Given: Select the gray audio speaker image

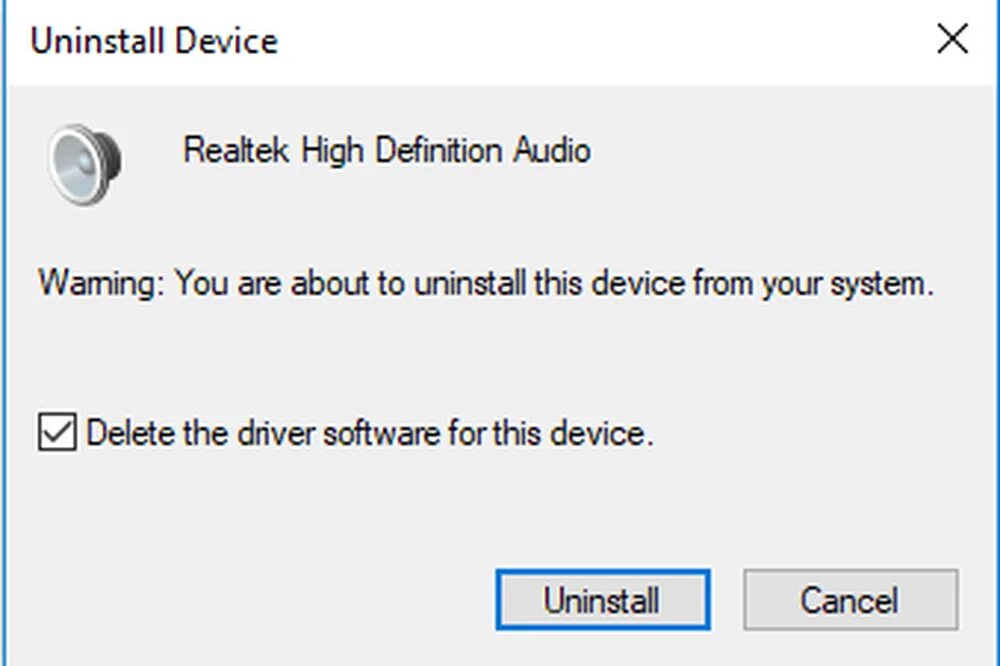Looking at the screenshot, I should [x=85, y=165].
